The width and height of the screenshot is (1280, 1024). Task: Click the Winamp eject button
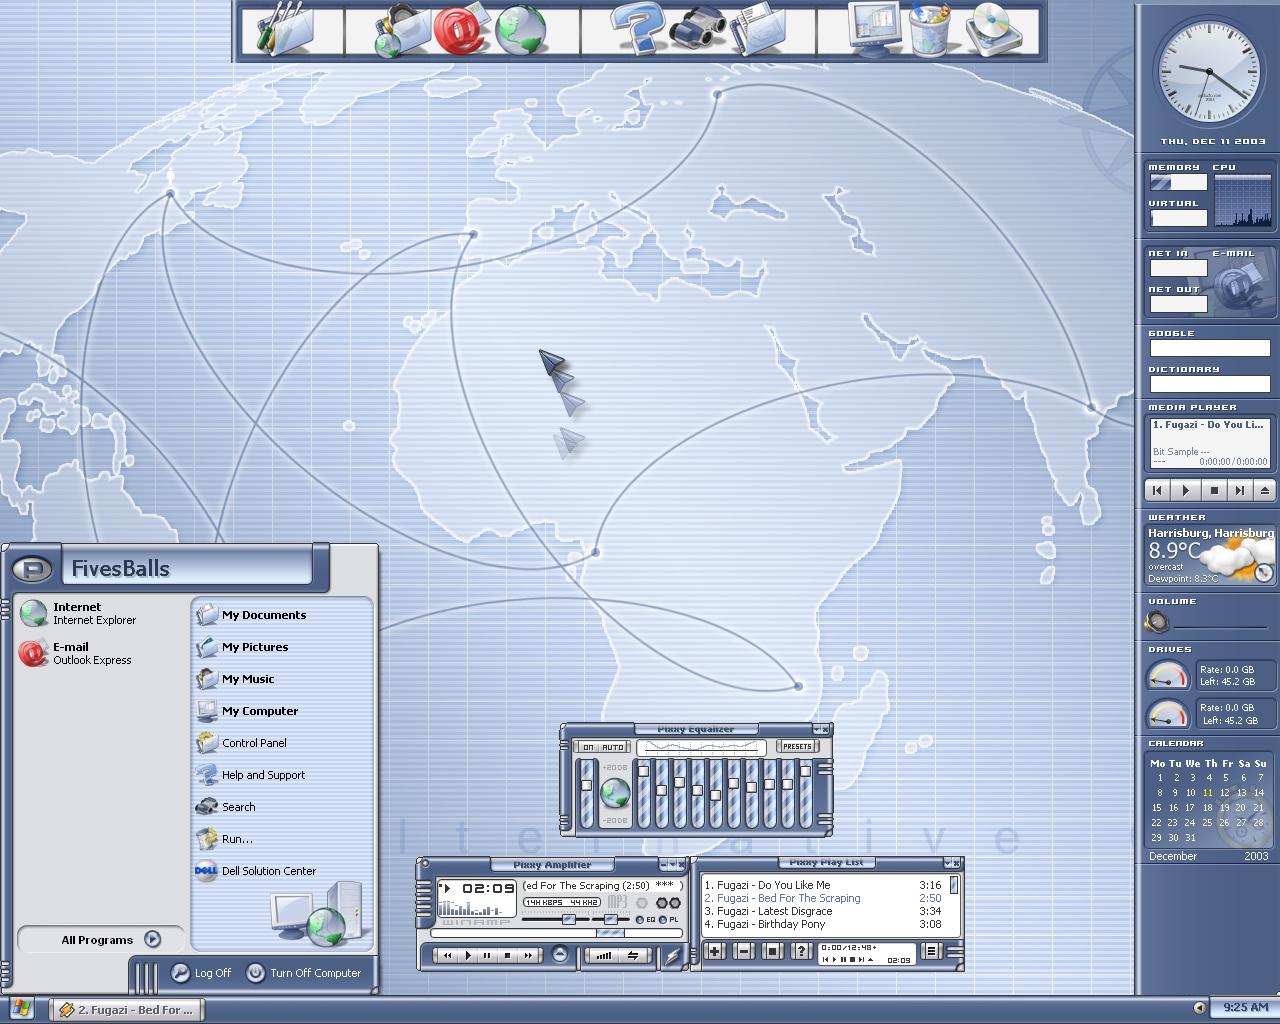click(559, 955)
